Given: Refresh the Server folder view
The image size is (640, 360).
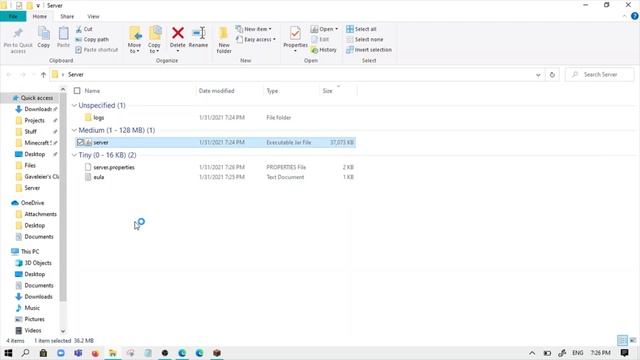Looking at the screenshot, I should (552, 75).
